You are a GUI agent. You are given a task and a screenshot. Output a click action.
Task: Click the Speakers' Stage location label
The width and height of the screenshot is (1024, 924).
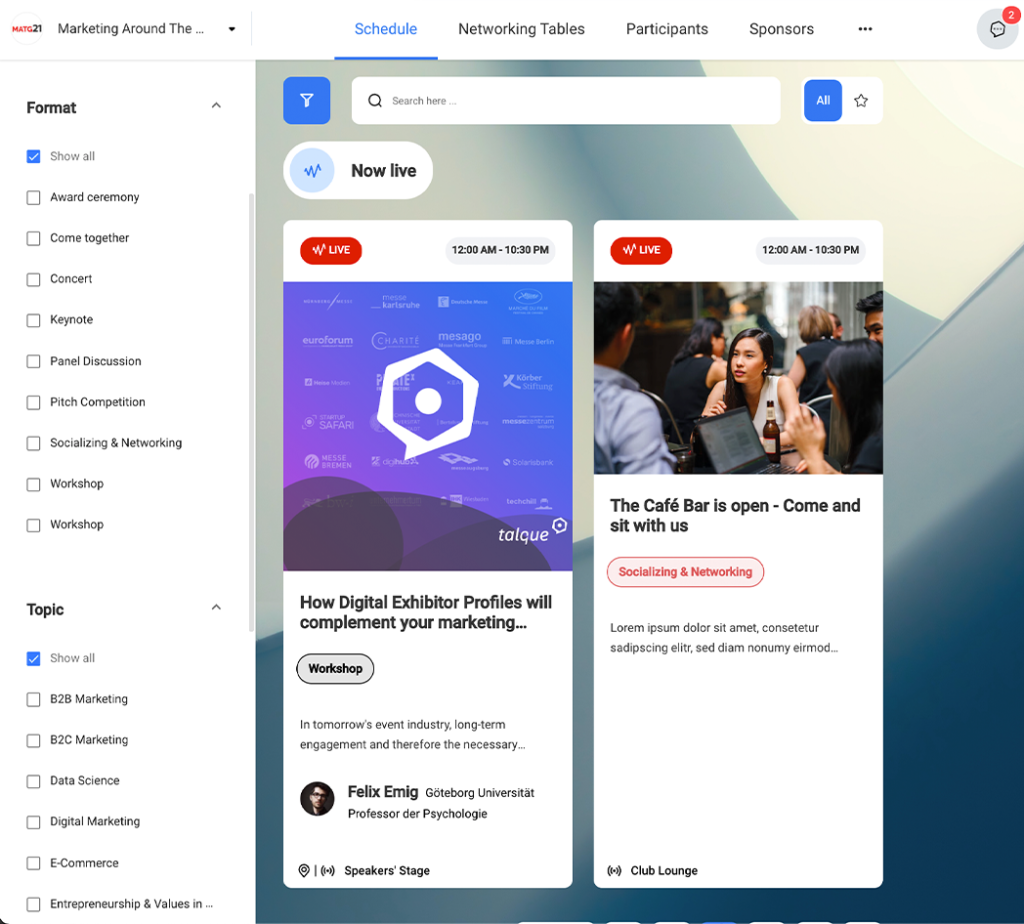(x=387, y=870)
